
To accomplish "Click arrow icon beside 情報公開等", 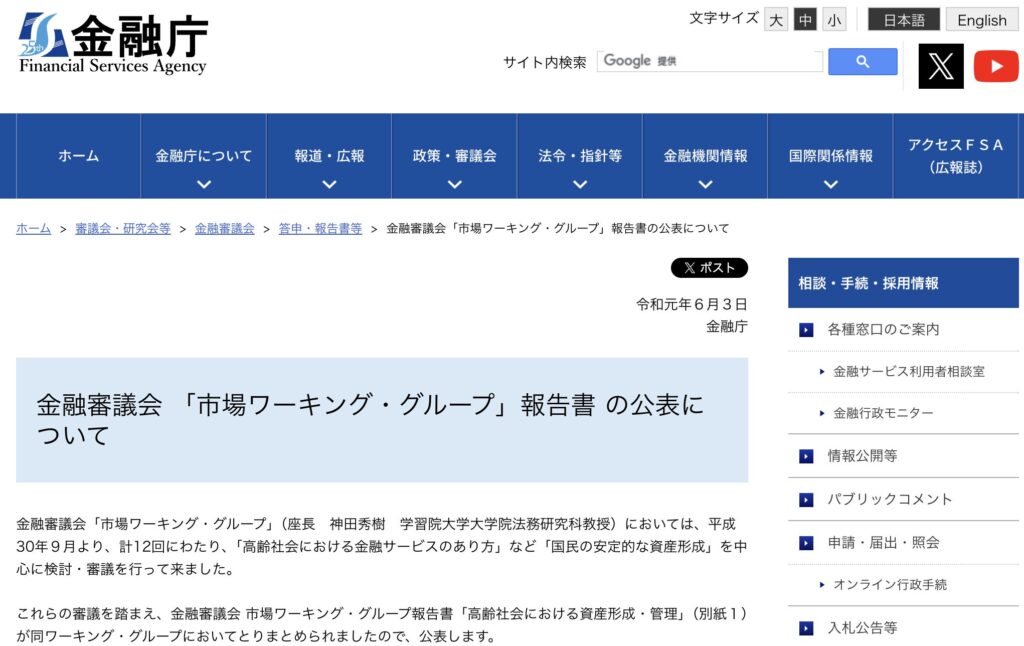I will click(807, 456).
